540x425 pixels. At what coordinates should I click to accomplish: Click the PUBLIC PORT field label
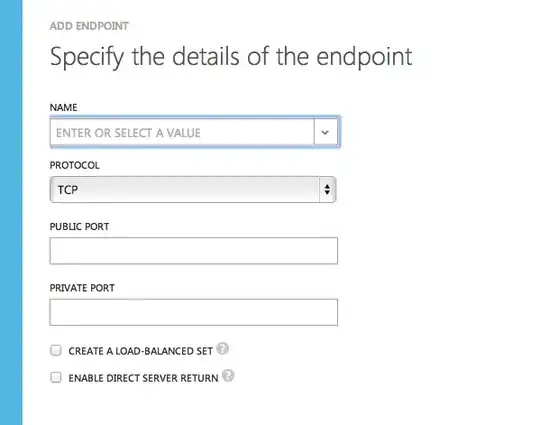point(80,227)
